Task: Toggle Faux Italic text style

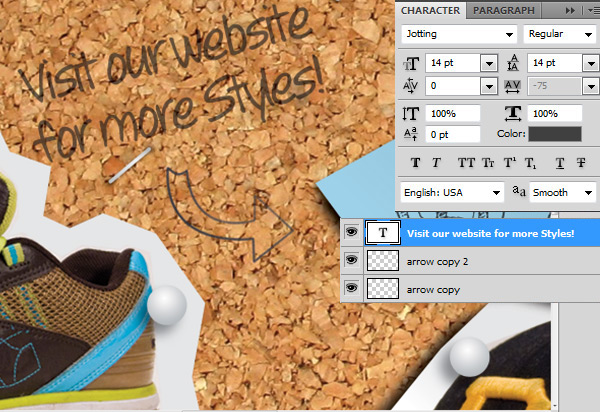Action: pyautogui.click(x=436, y=163)
